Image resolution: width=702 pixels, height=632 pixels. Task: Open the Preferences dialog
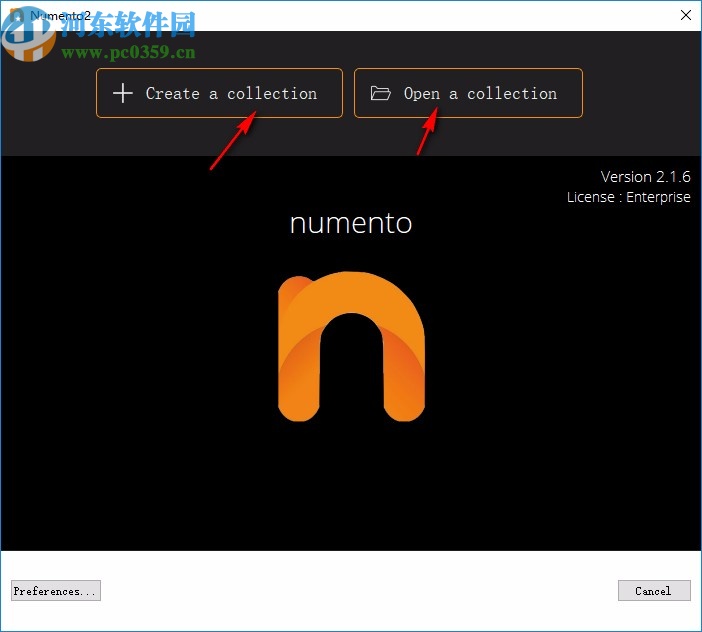pos(56,591)
